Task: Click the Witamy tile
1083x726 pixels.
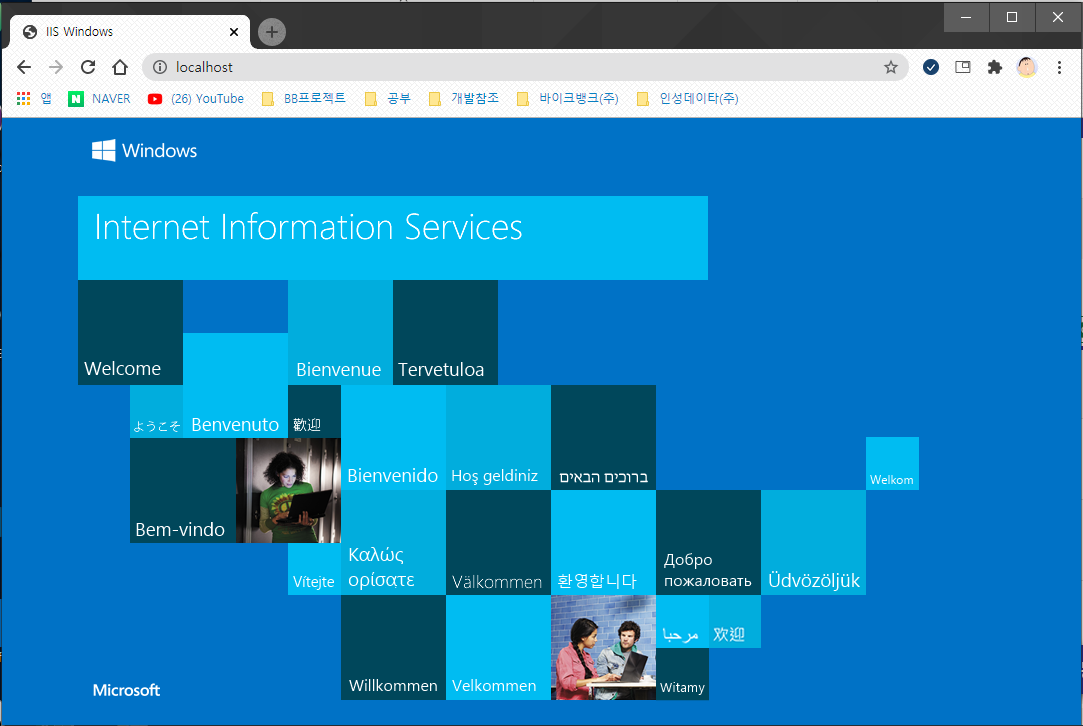Action: click(682, 674)
